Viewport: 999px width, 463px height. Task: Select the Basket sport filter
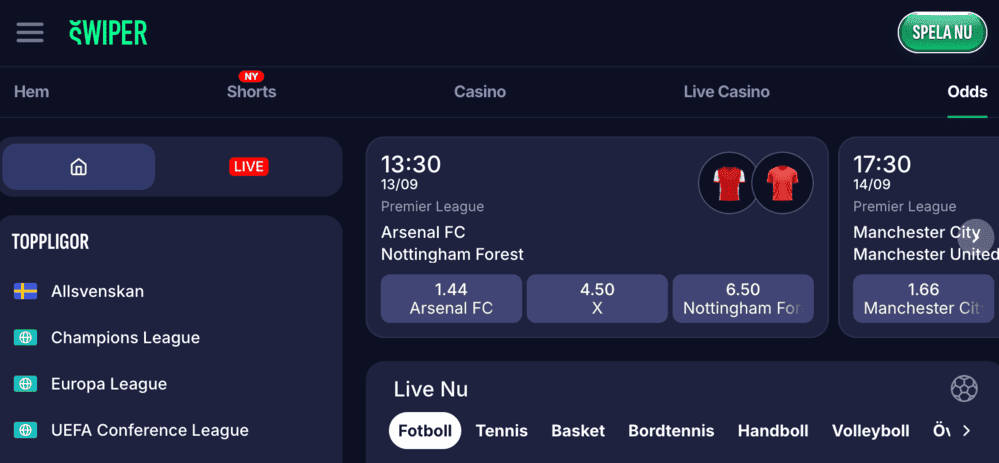coord(578,431)
